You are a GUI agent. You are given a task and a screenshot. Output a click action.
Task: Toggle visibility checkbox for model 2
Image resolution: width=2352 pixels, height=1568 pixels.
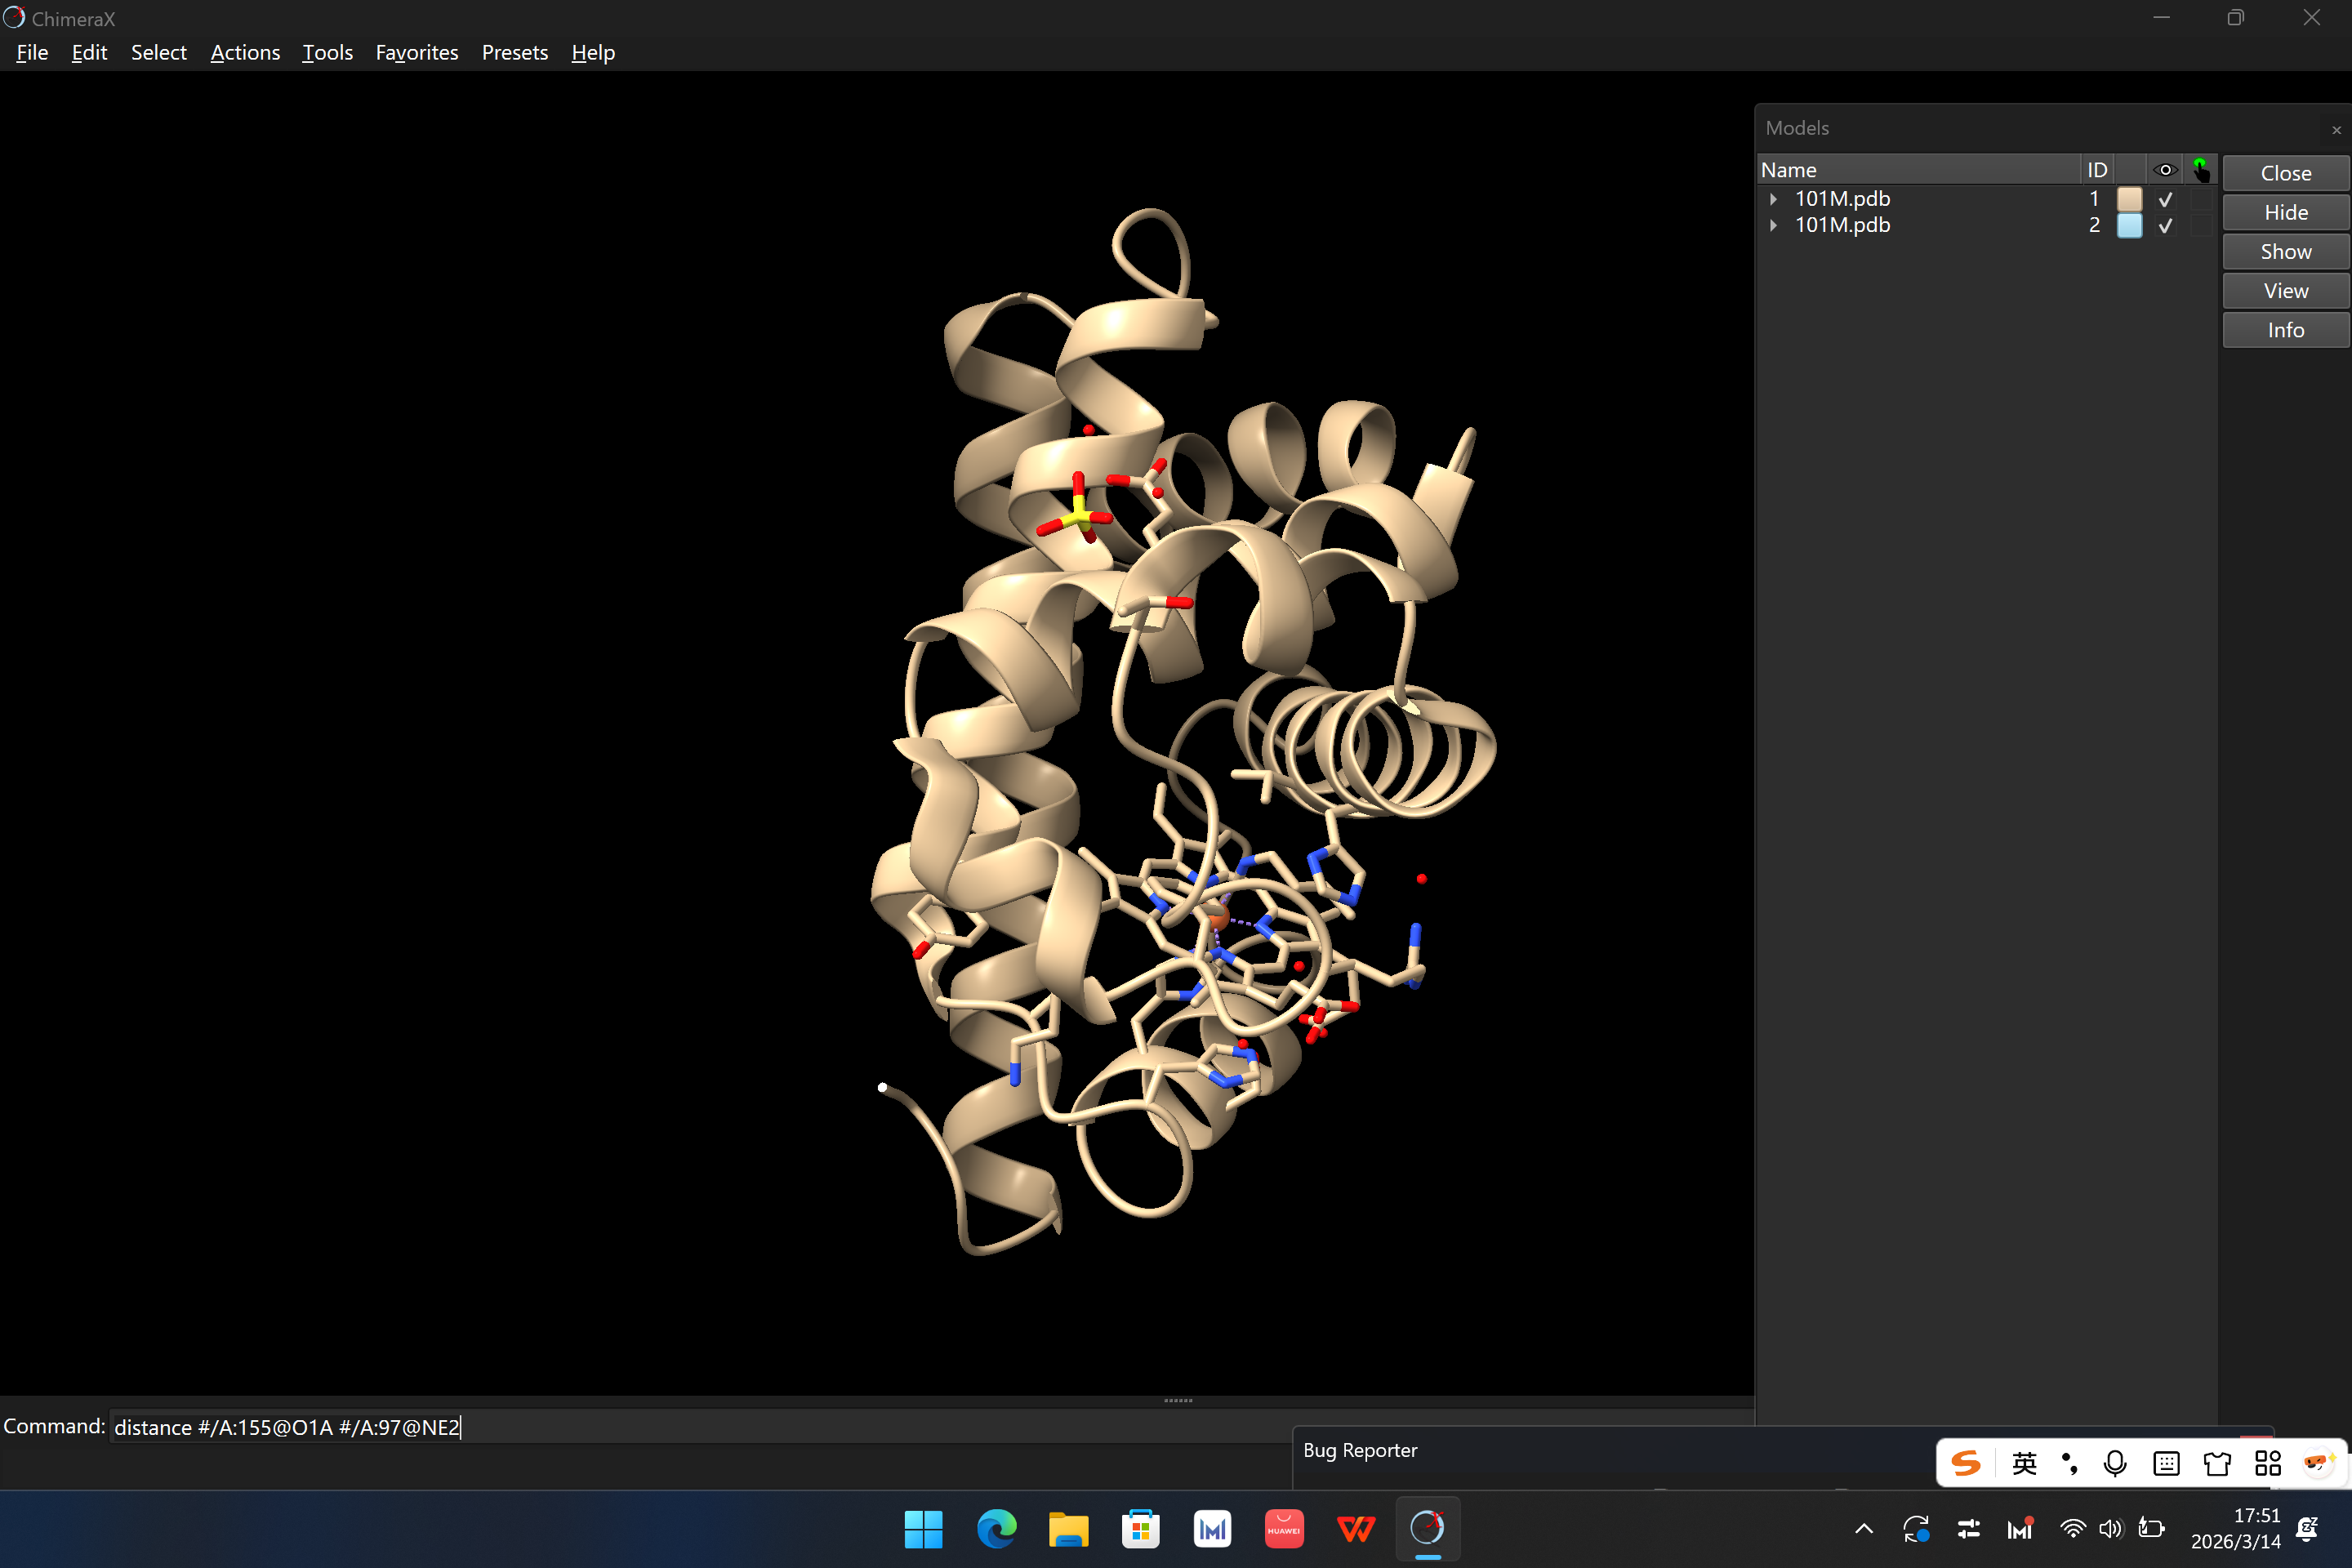pyautogui.click(x=2165, y=226)
